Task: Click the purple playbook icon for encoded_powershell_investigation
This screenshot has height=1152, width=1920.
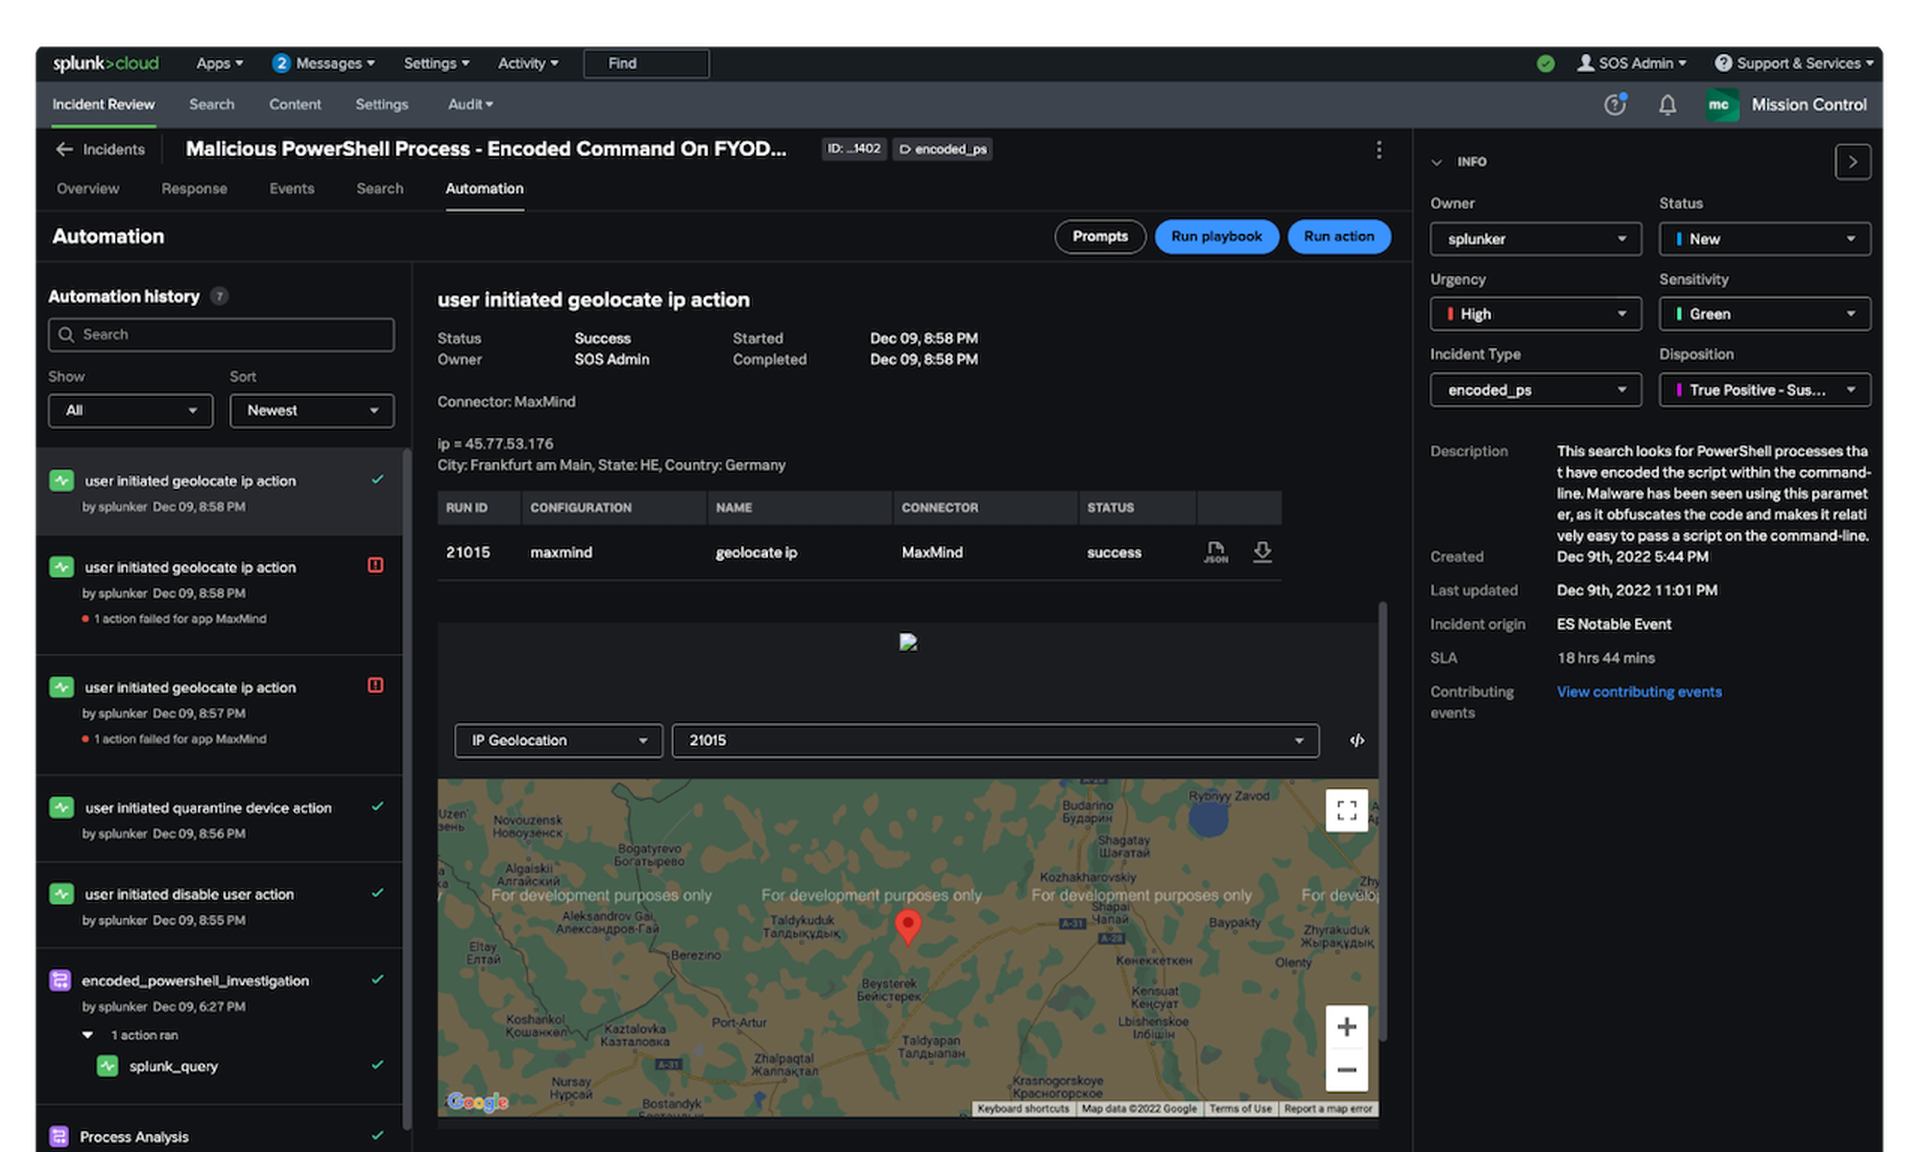Action: point(60,980)
